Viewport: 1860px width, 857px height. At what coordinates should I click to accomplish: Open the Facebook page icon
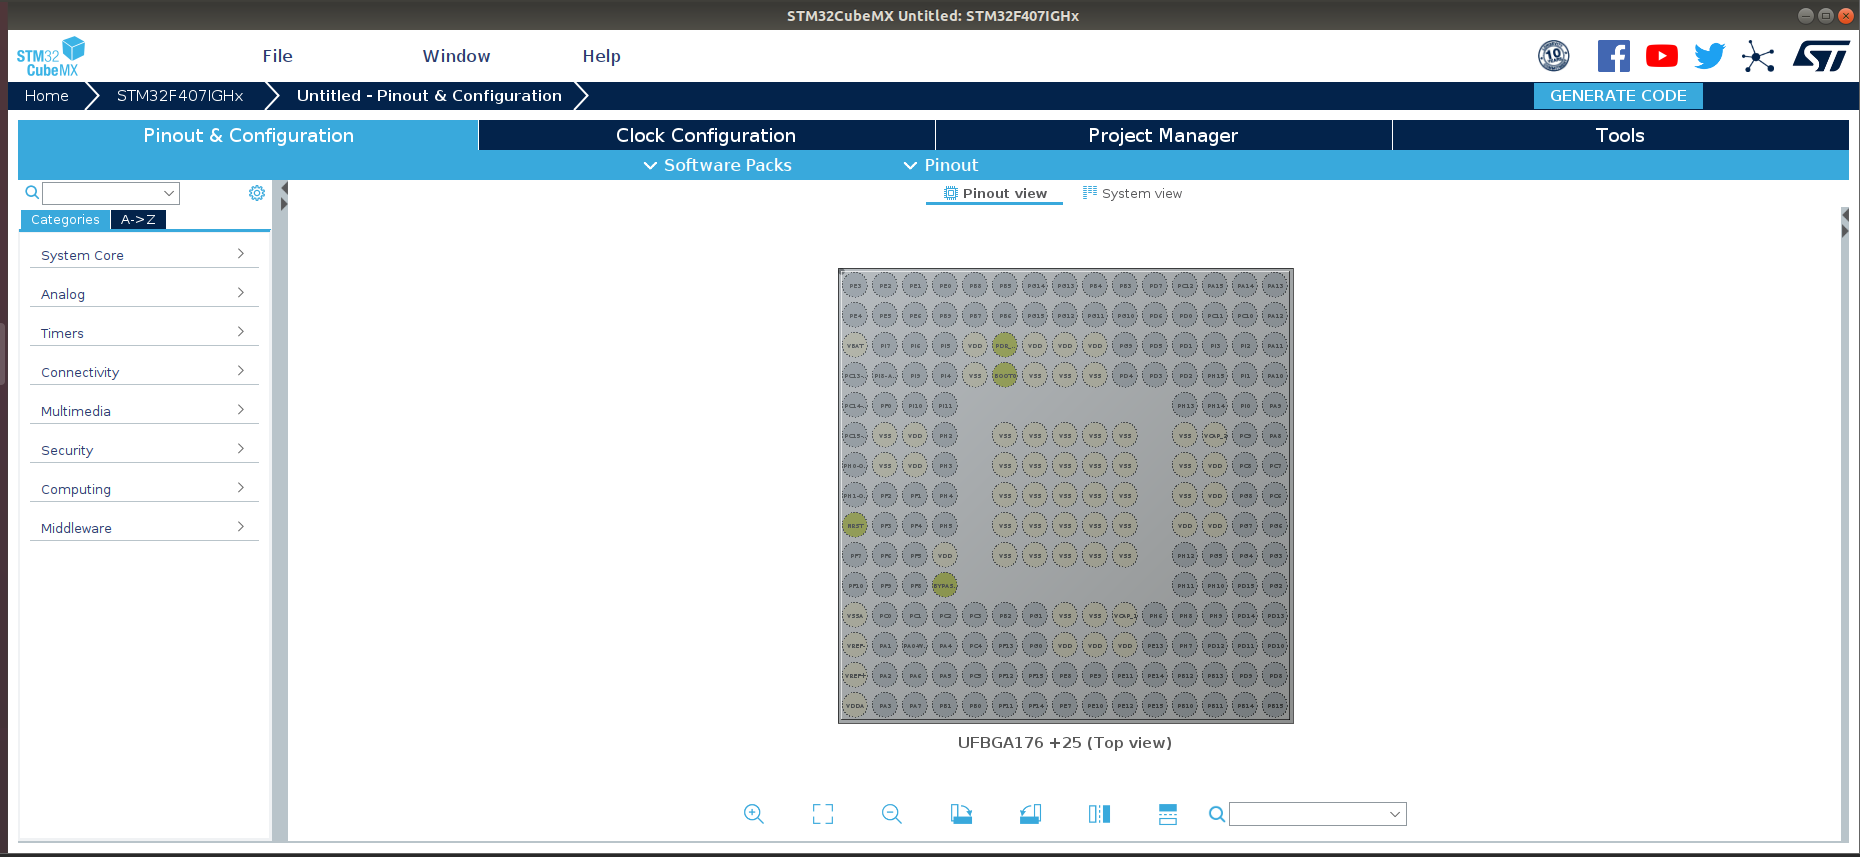pos(1613,56)
